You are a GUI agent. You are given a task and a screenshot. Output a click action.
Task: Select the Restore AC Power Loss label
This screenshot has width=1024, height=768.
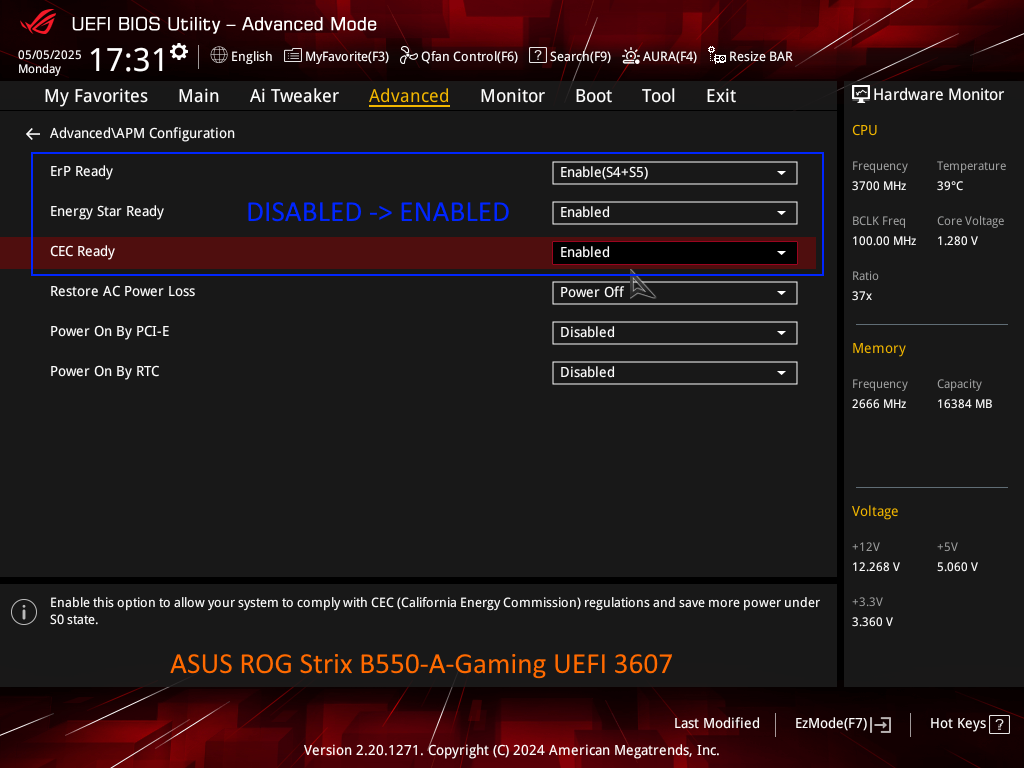(123, 291)
